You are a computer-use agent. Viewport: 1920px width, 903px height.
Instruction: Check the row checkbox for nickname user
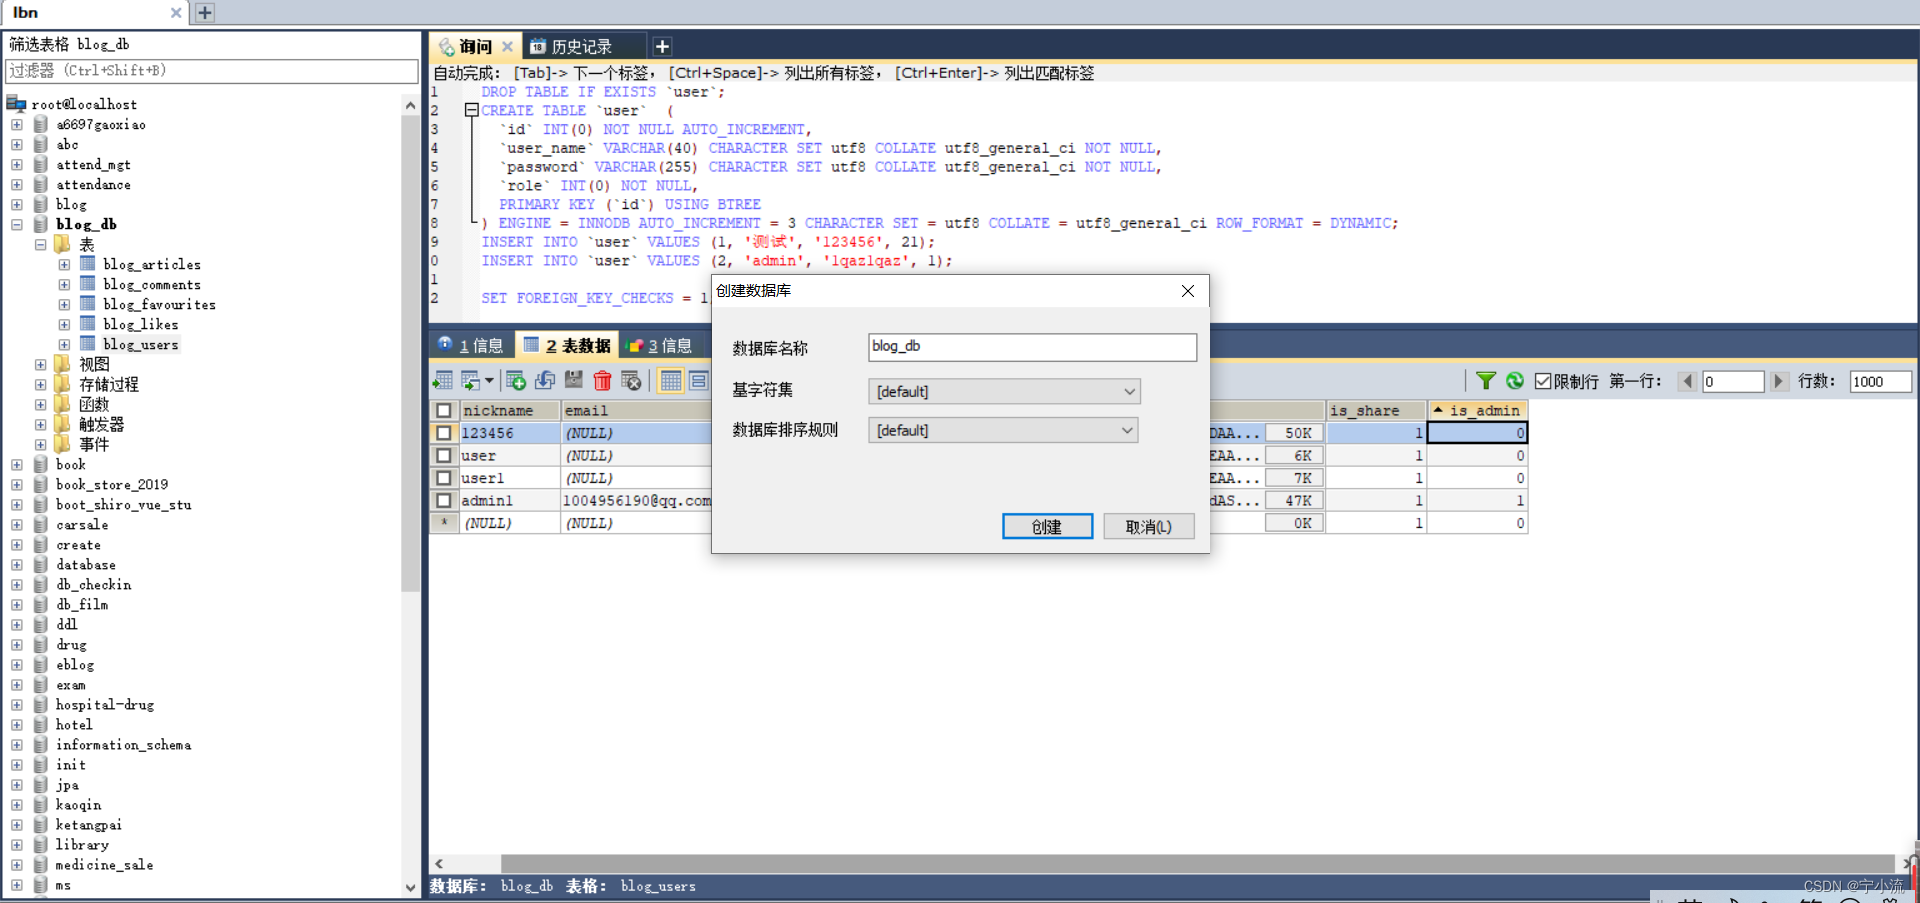tap(444, 455)
